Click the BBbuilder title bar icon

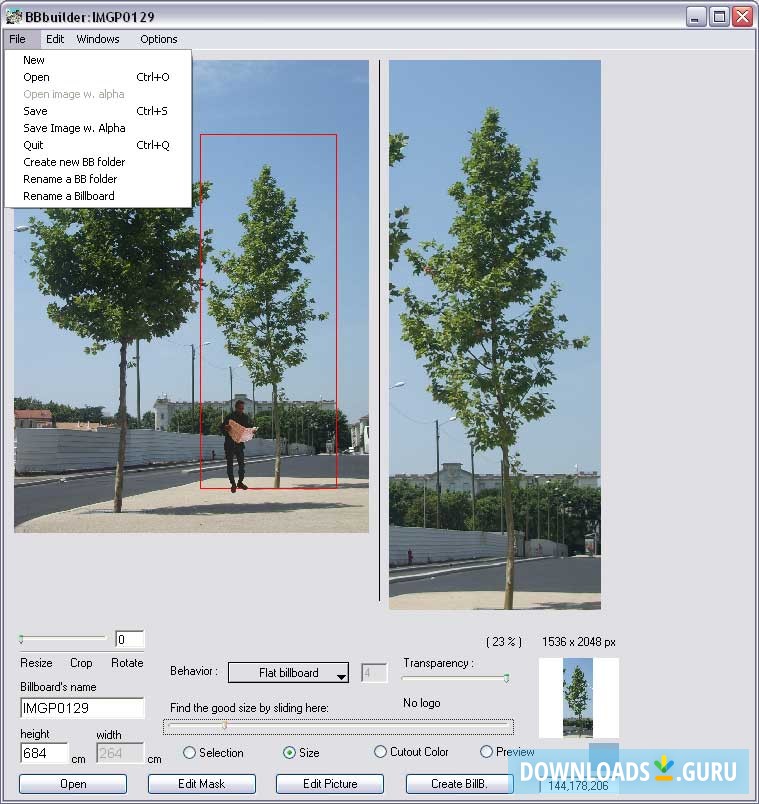pyautogui.click(x=14, y=17)
